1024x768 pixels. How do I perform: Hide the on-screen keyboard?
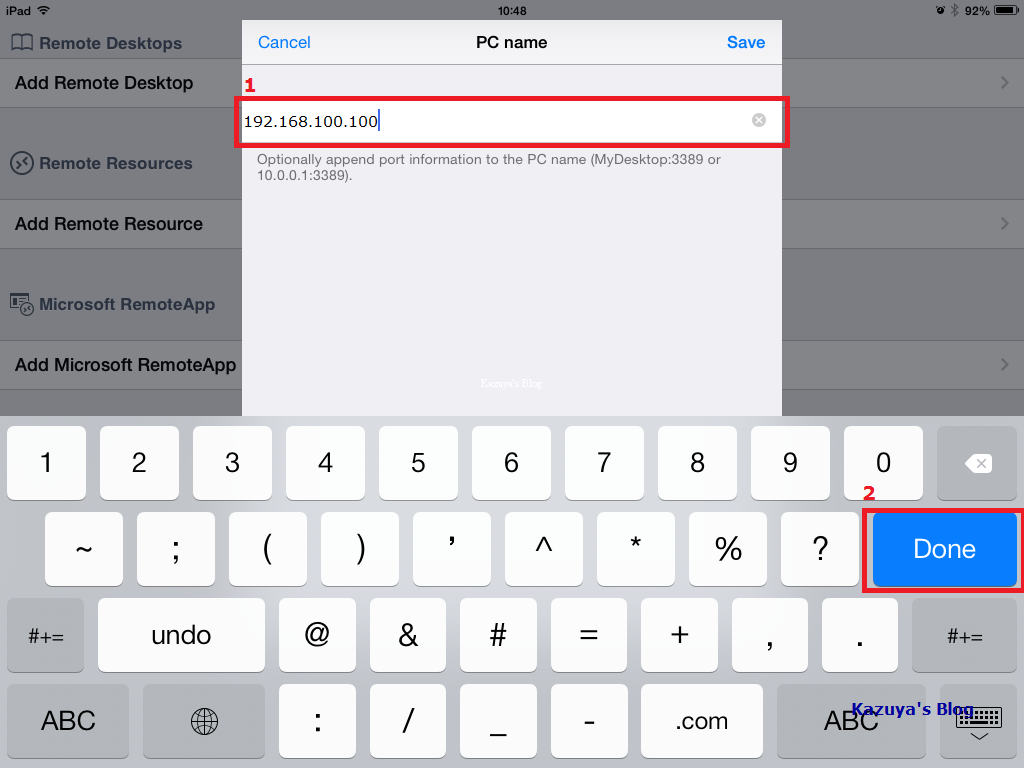coord(978,721)
